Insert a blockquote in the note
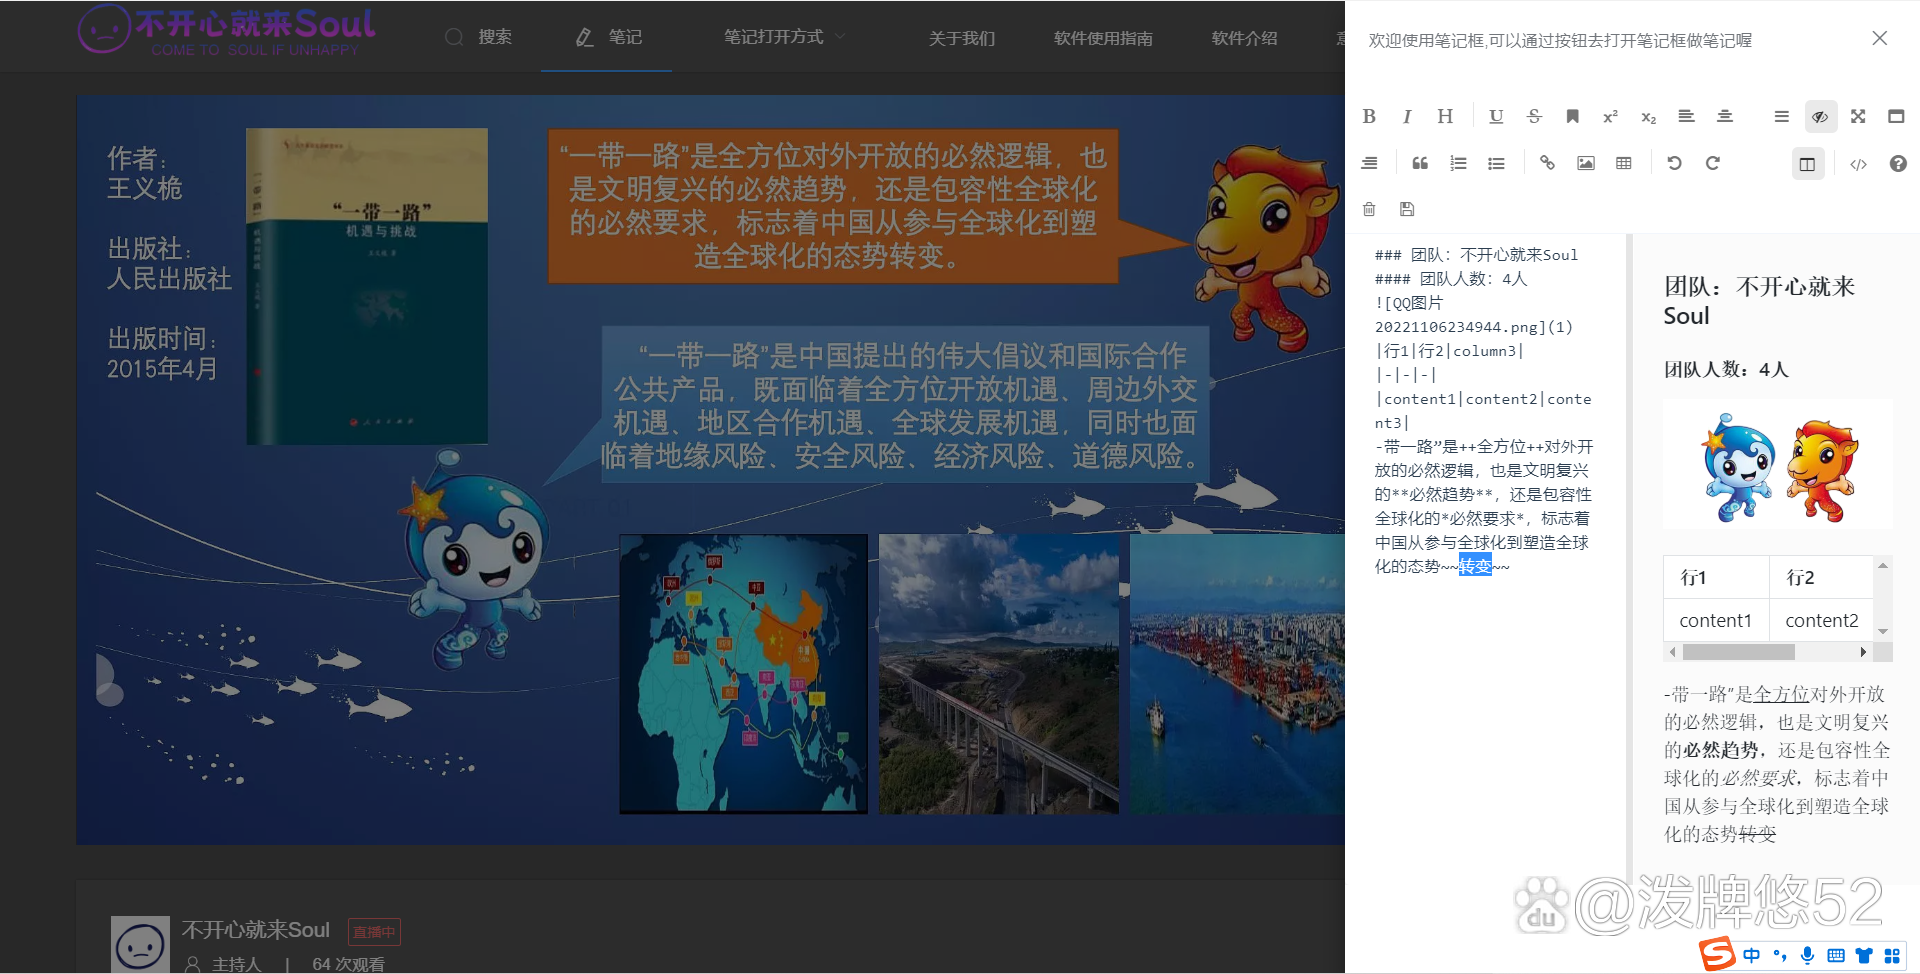This screenshot has height=974, width=1920. pyautogui.click(x=1420, y=163)
